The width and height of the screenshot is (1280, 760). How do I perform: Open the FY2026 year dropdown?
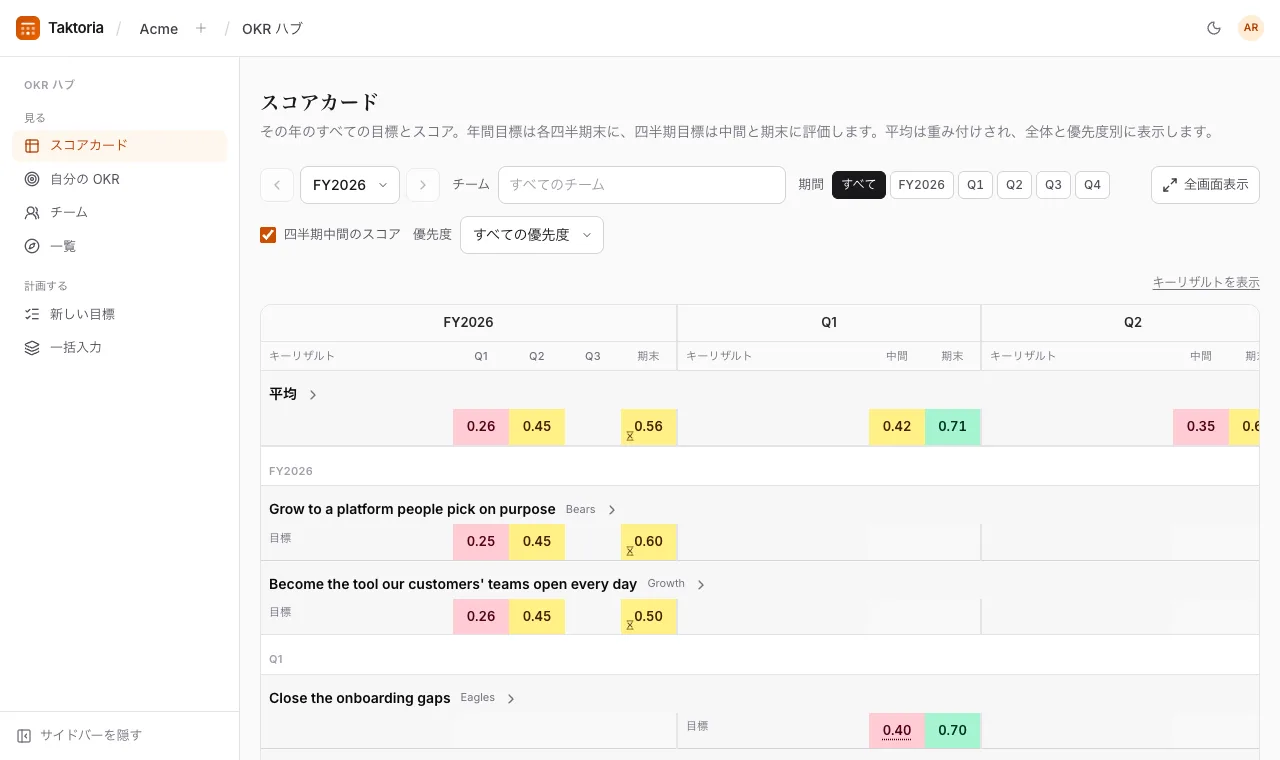(350, 185)
